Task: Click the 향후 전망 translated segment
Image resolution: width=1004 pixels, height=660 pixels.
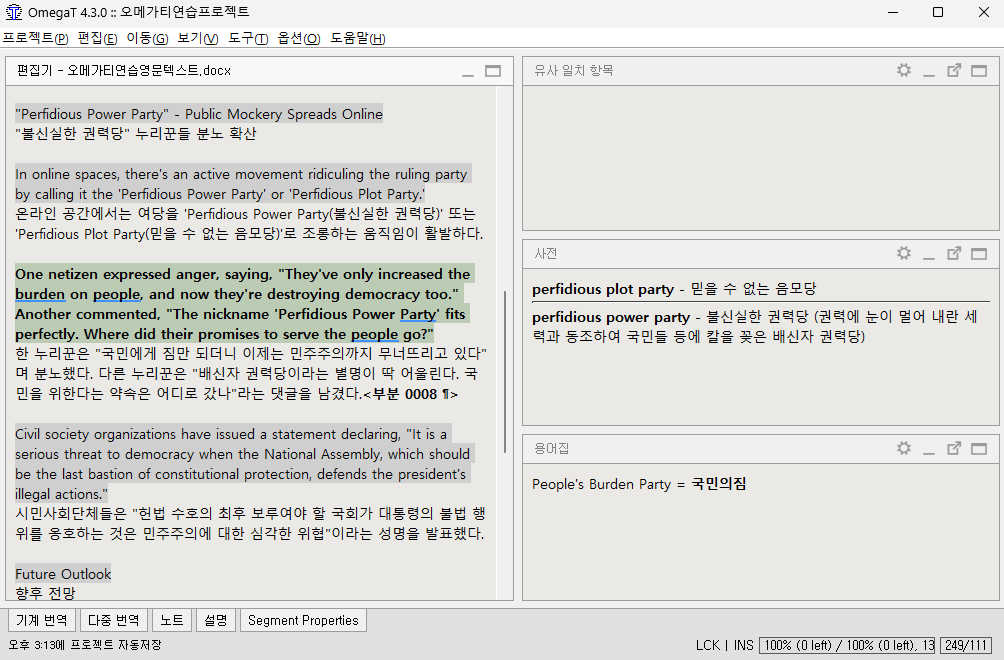Action: (45, 593)
